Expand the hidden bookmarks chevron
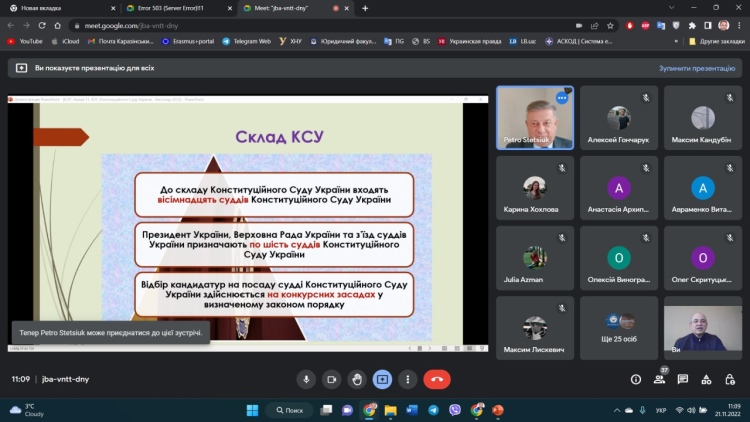Screen dimensions: 750x422 click(676, 42)
